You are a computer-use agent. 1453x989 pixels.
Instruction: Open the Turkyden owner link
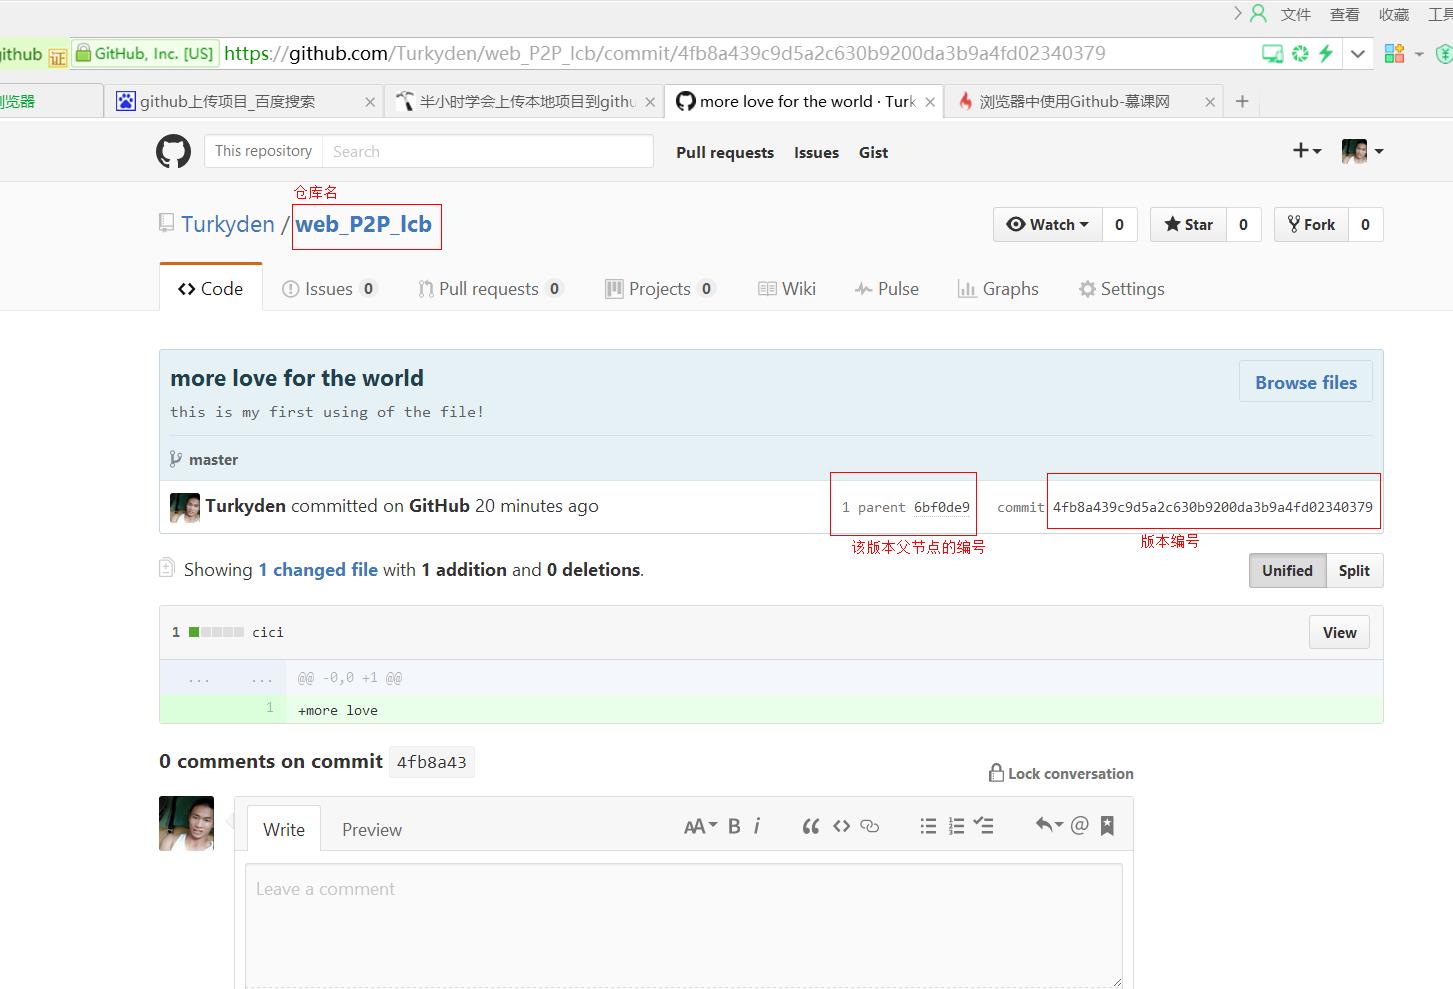coord(228,224)
